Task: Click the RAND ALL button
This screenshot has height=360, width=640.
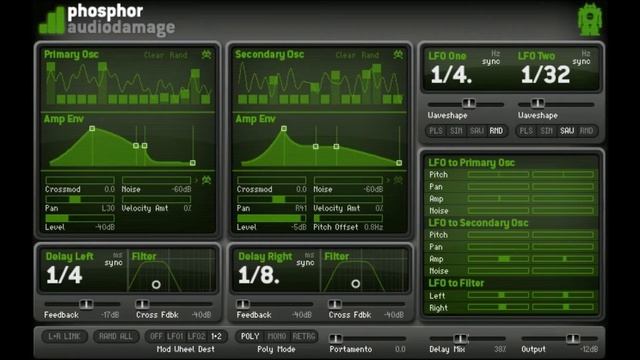Action: pyautogui.click(x=116, y=337)
